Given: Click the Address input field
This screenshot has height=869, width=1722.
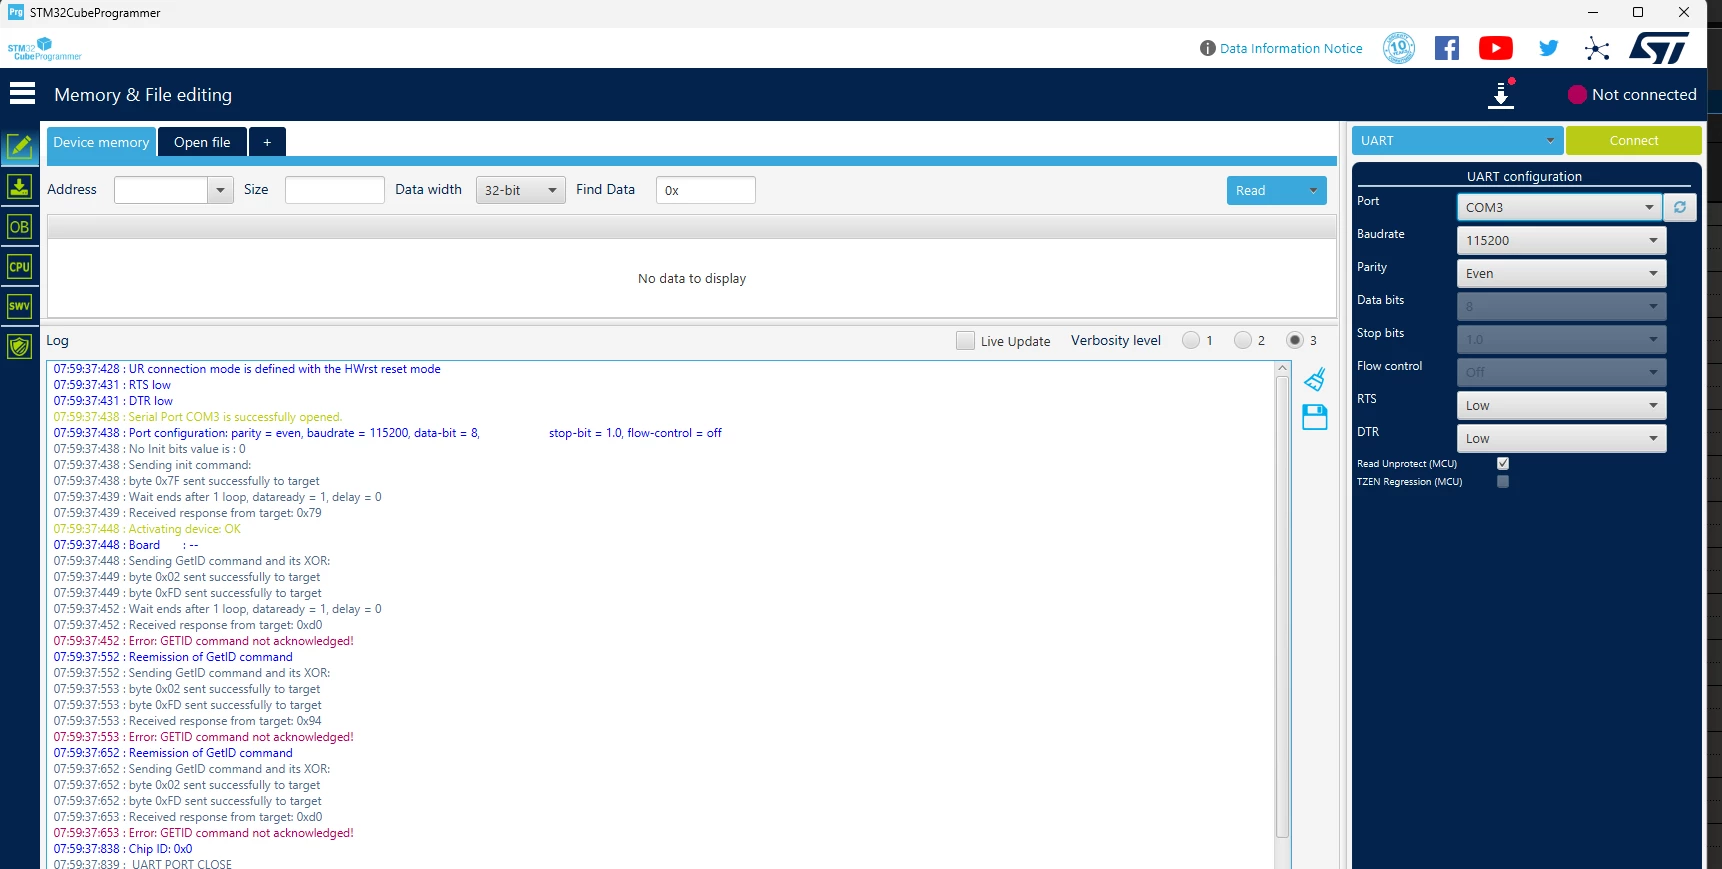Looking at the screenshot, I should click(x=161, y=190).
